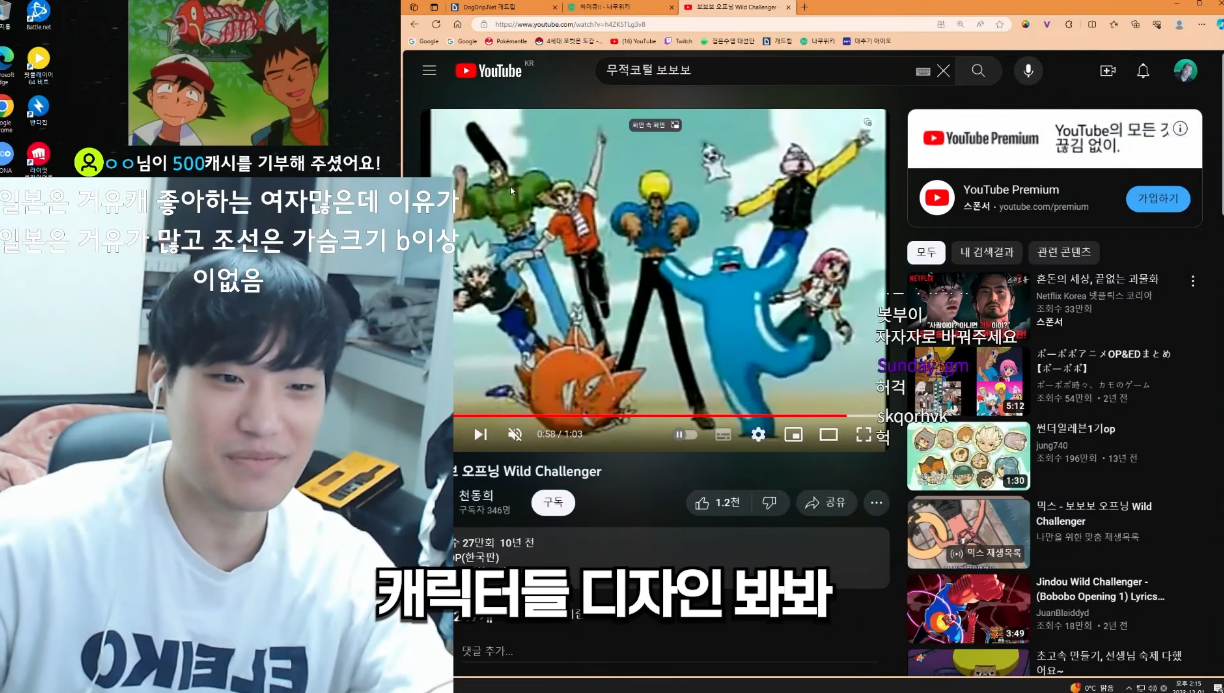This screenshot has height=693, width=1224.
Task: Submit search with the magnifier button
Action: point(978,71)
